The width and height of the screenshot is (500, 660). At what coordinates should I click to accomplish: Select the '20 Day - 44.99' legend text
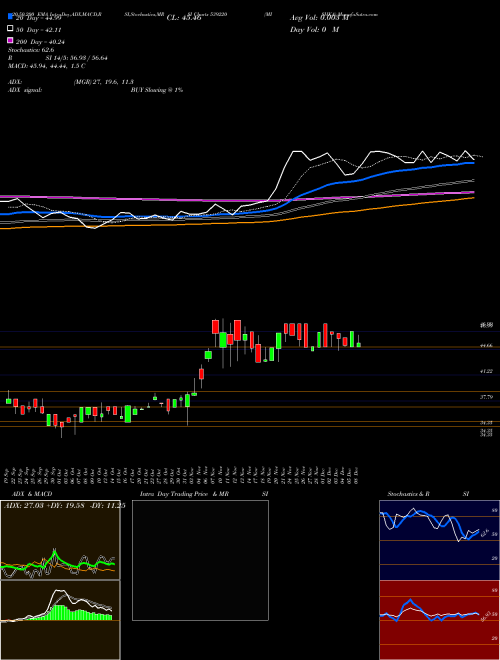pyautogui.click(x=39, y=18)
